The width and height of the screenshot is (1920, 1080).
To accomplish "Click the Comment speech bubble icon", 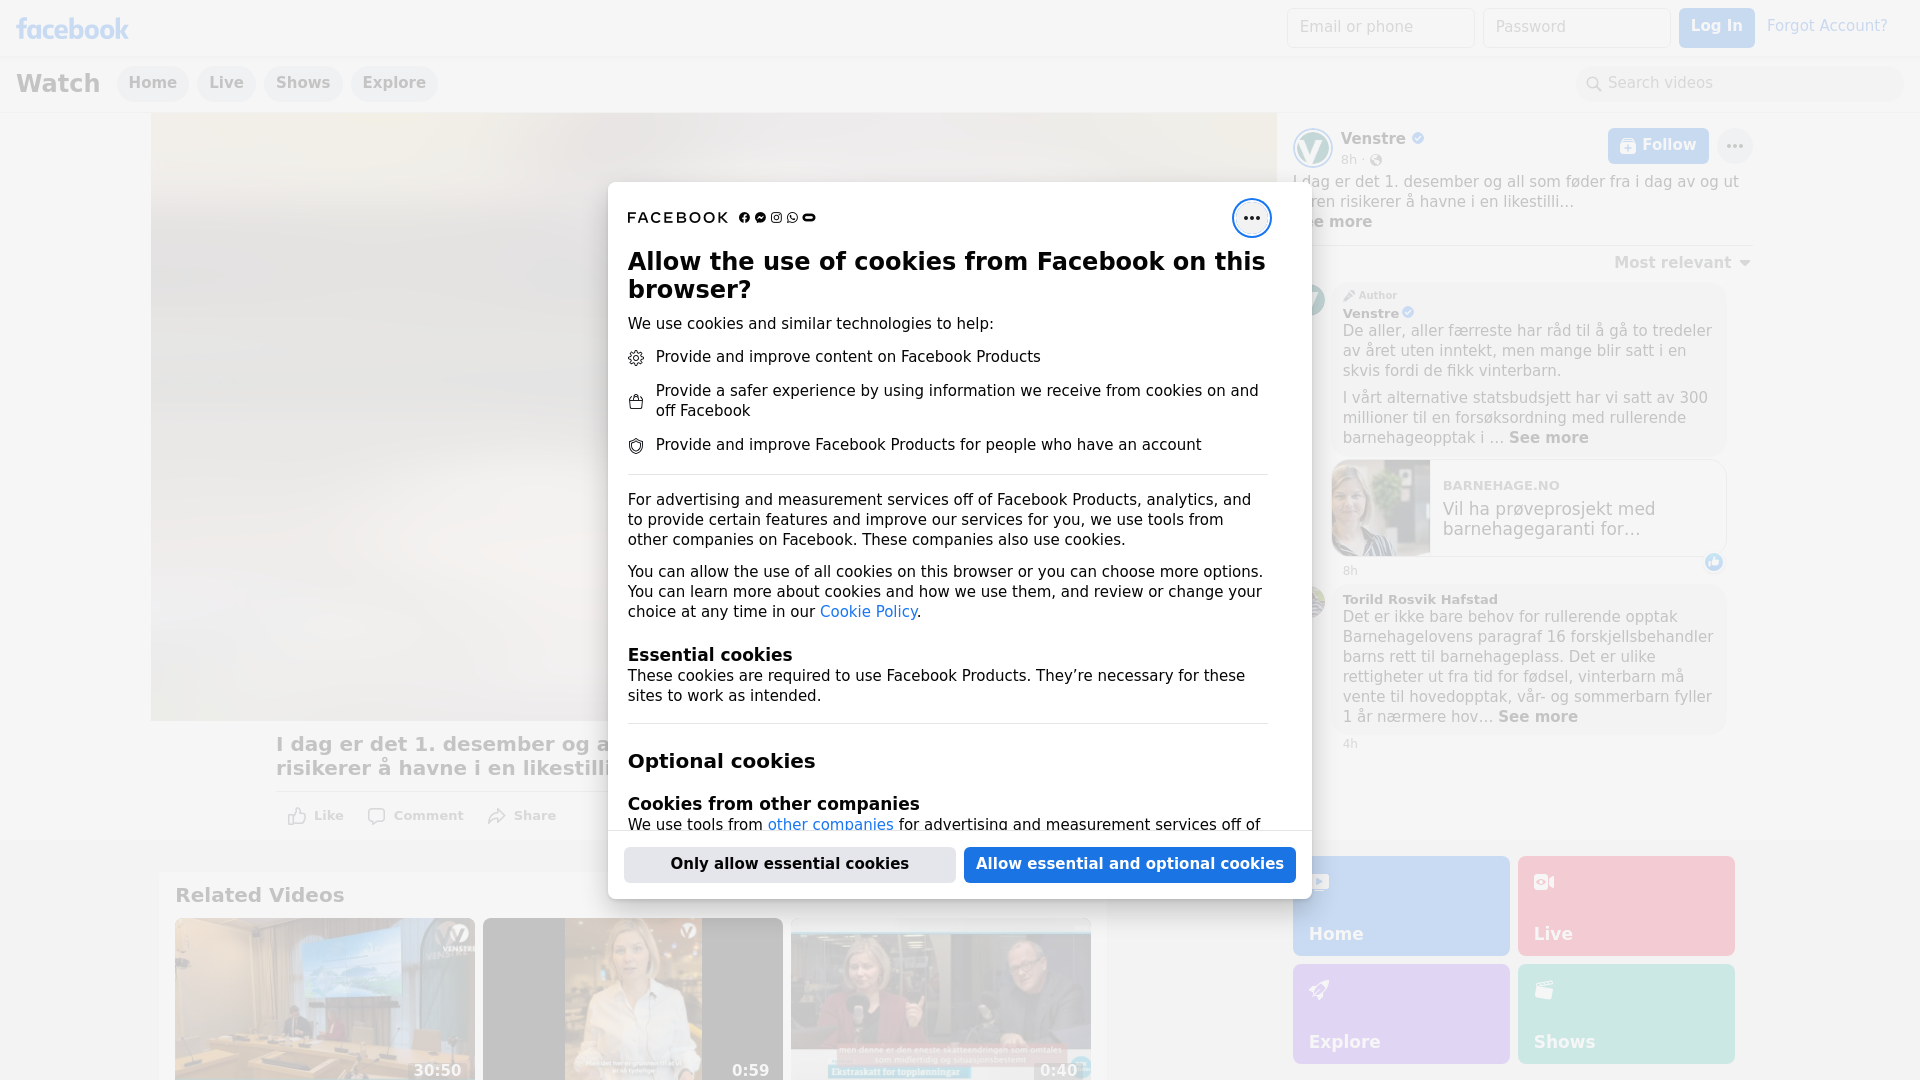I will click(376, 816).
